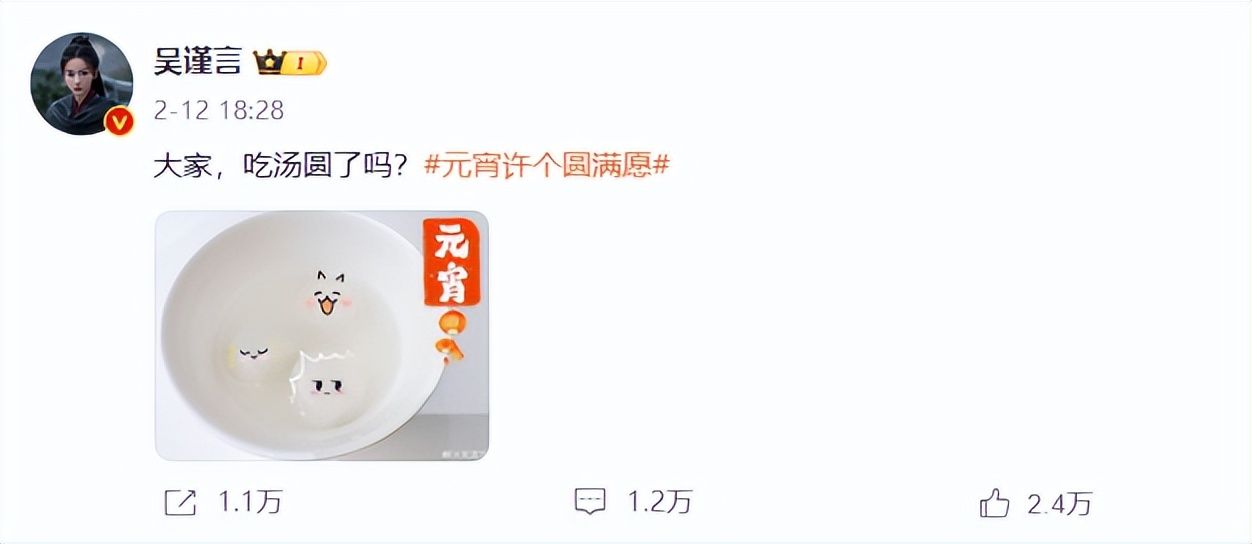Click the crown VIP level badge
This screenshot has height=544, width=1252.
click(x=290, y=63)
